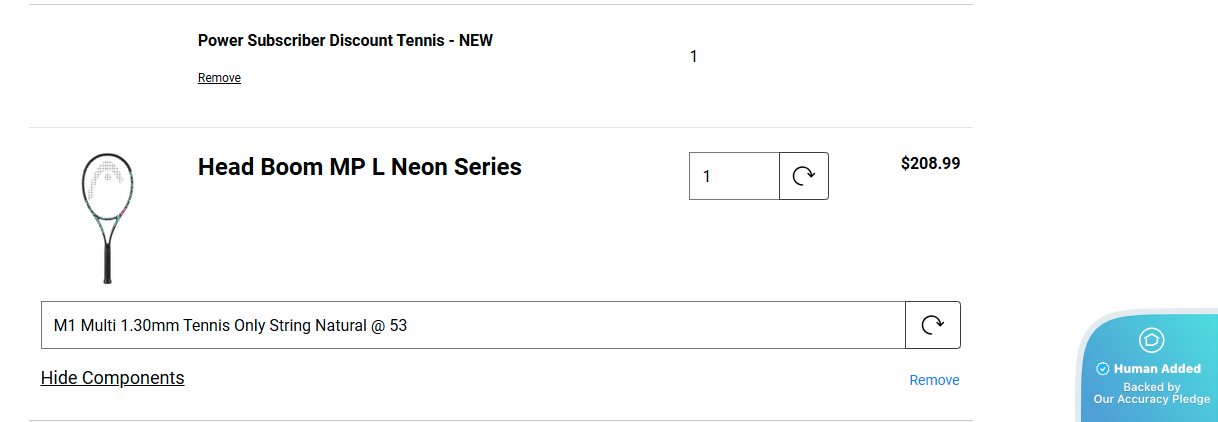Click the discount item's quantity number
Screen dimensions: 1218x422
coord(693,57)
